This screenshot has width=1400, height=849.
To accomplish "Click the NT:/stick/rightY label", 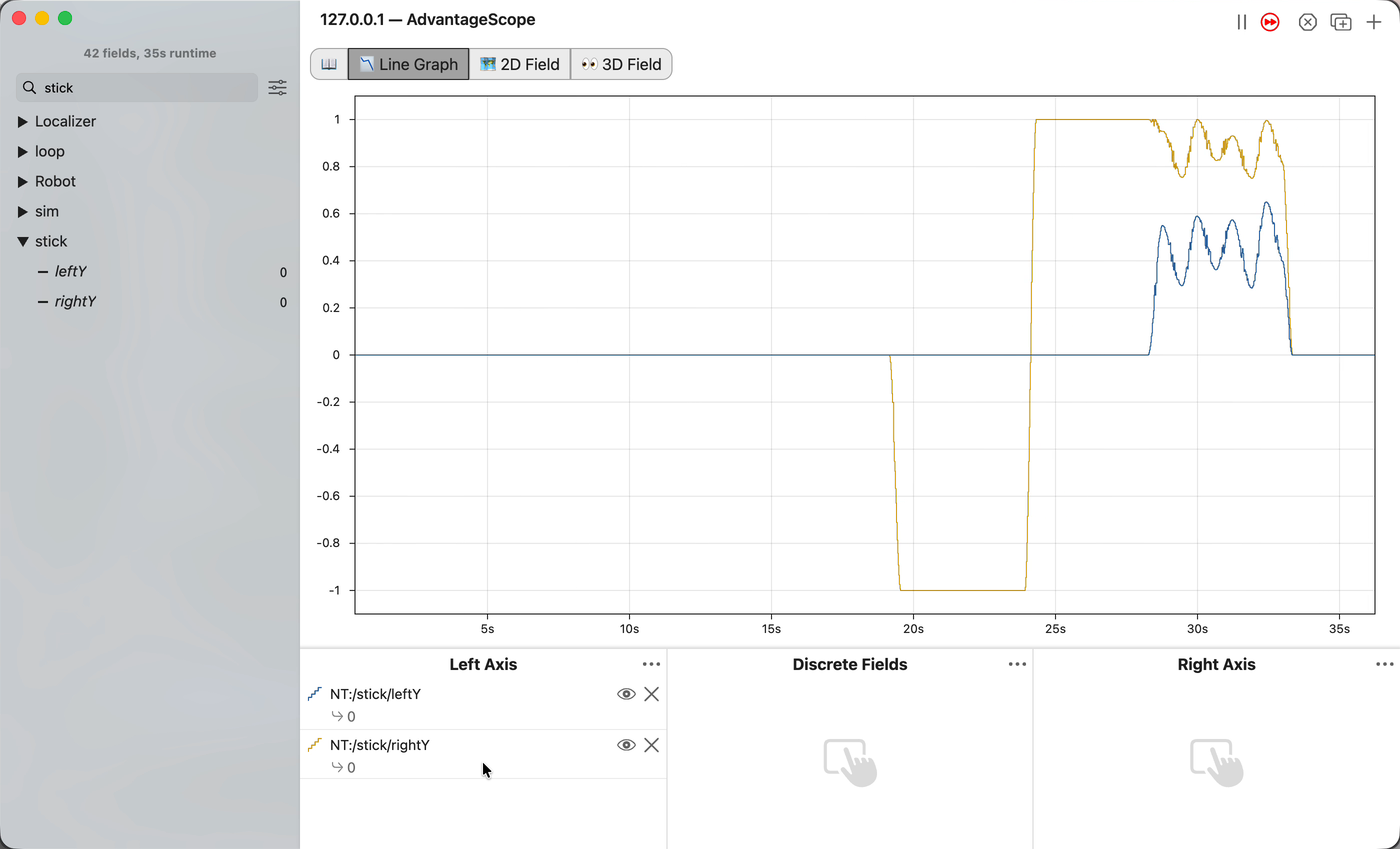I will 380,745.
